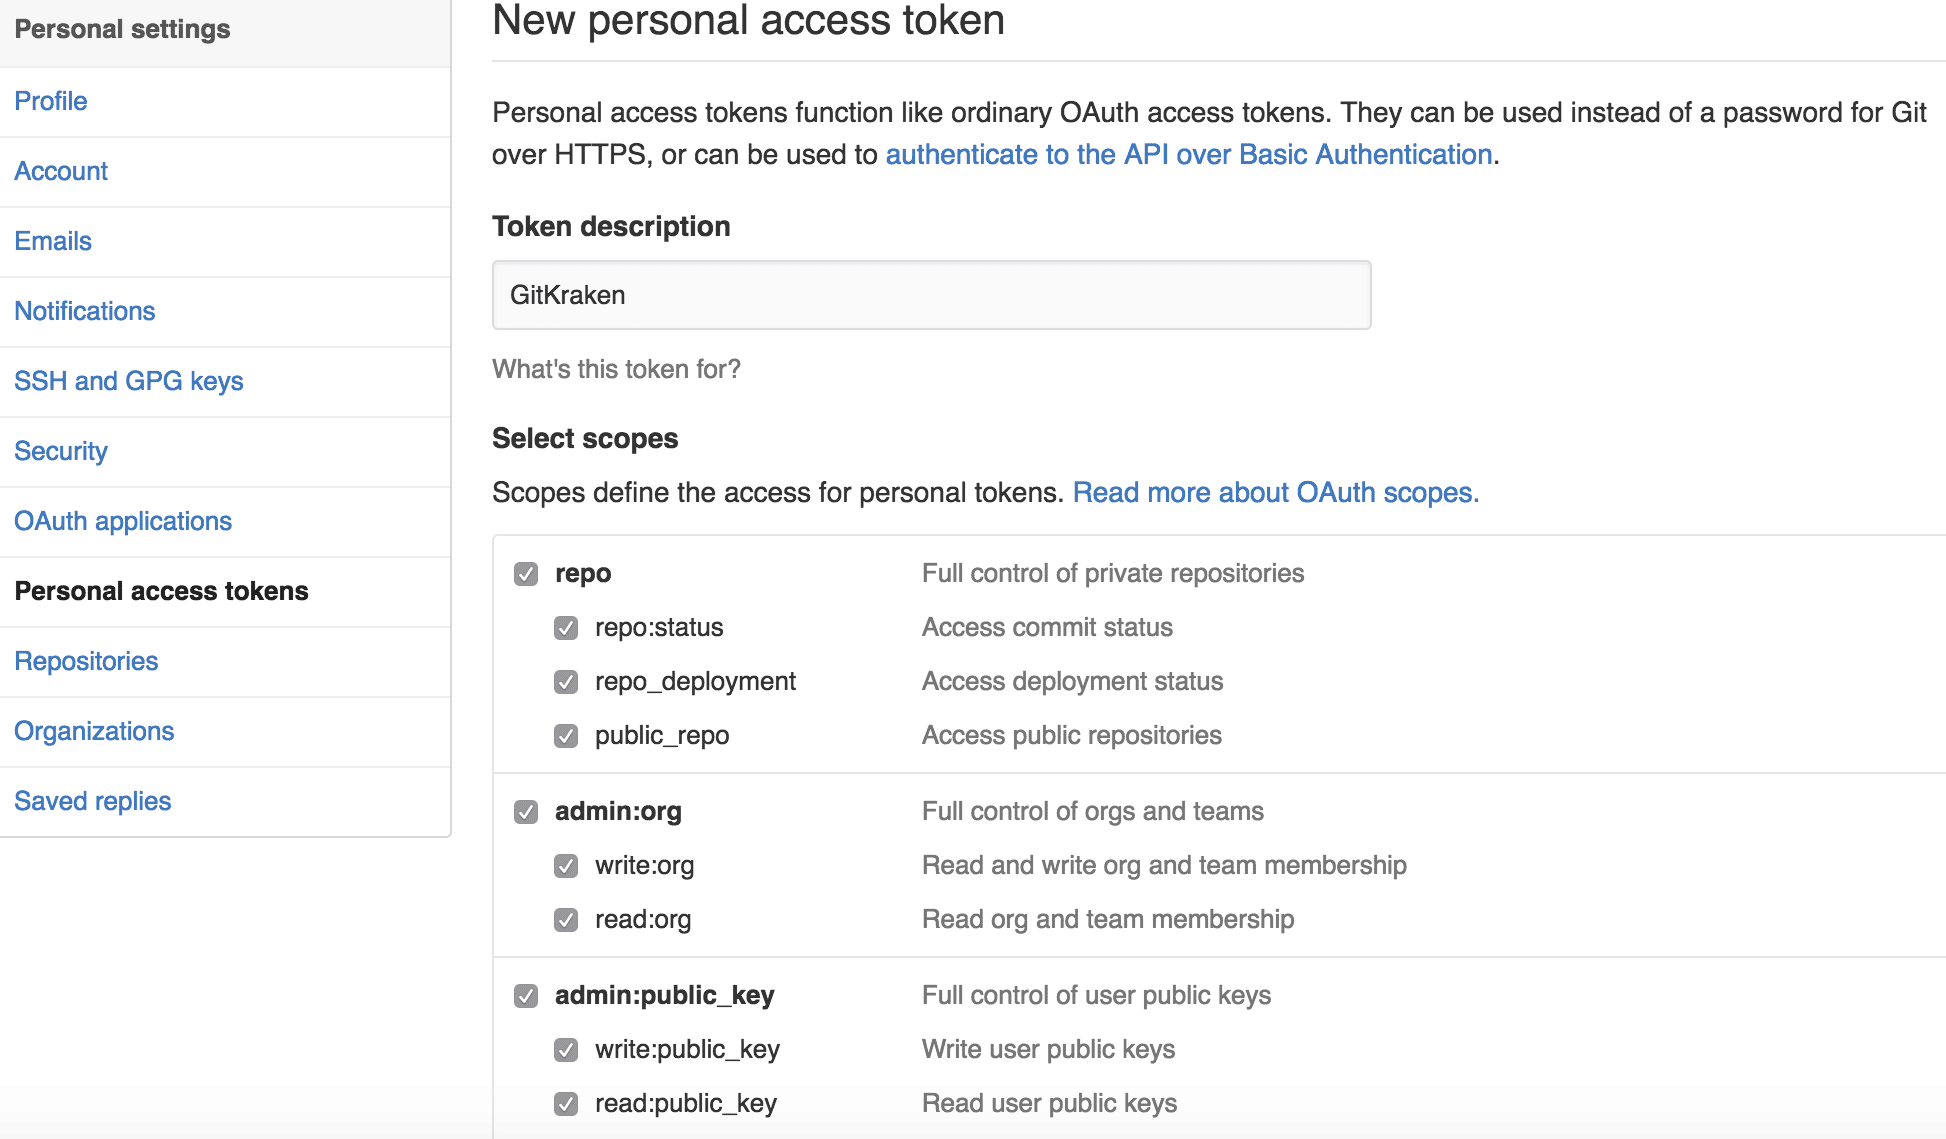Image resolution: width=1946 pixels, height=1139 pixels.
Task: Toggle the read:public_key scope checkbox
Action: click(x=566, y=1104)
